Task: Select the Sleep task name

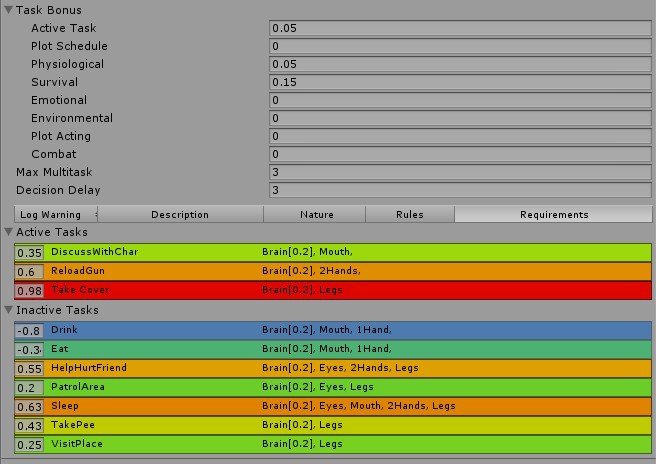Action: click(x=65, y=405)
